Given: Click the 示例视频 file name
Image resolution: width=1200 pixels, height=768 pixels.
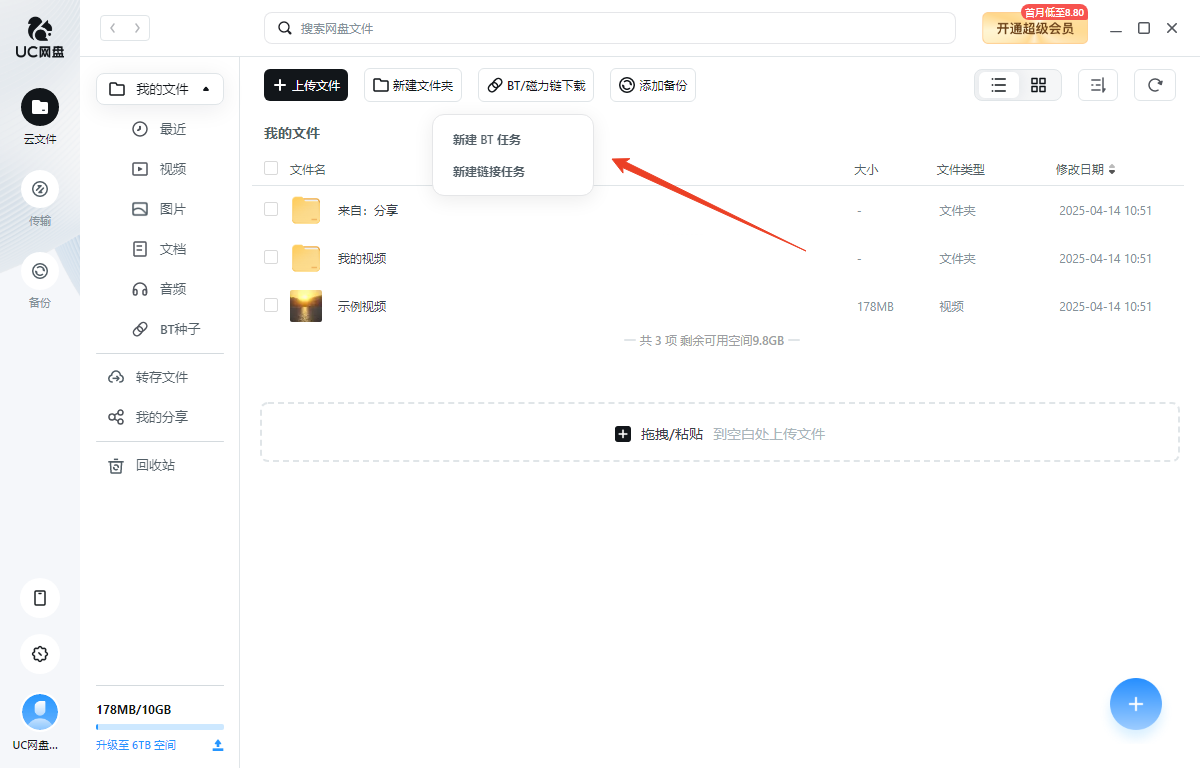Looking at the screenshot, I should [362, 306].
